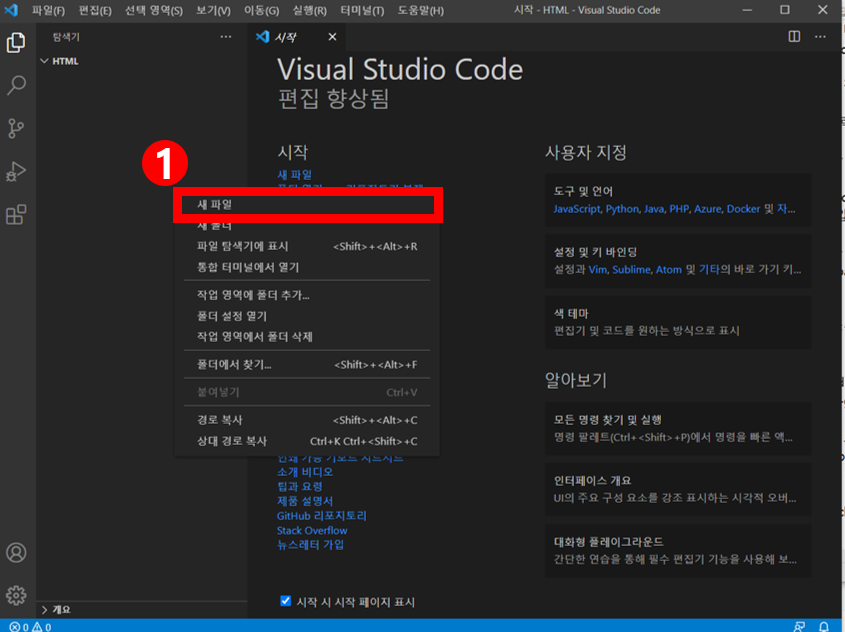Image resolution: width=845 pixels, height=632 pixels.
Task: Open the 팁과 요령 link
Action: click(x=300, y=487)
